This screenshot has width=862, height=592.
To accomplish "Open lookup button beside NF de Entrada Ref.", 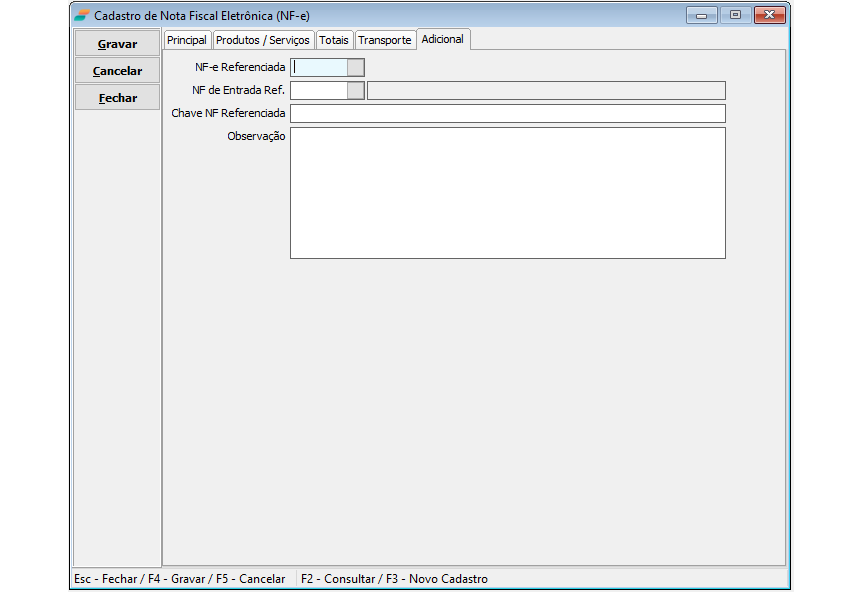I will [355, 90].
